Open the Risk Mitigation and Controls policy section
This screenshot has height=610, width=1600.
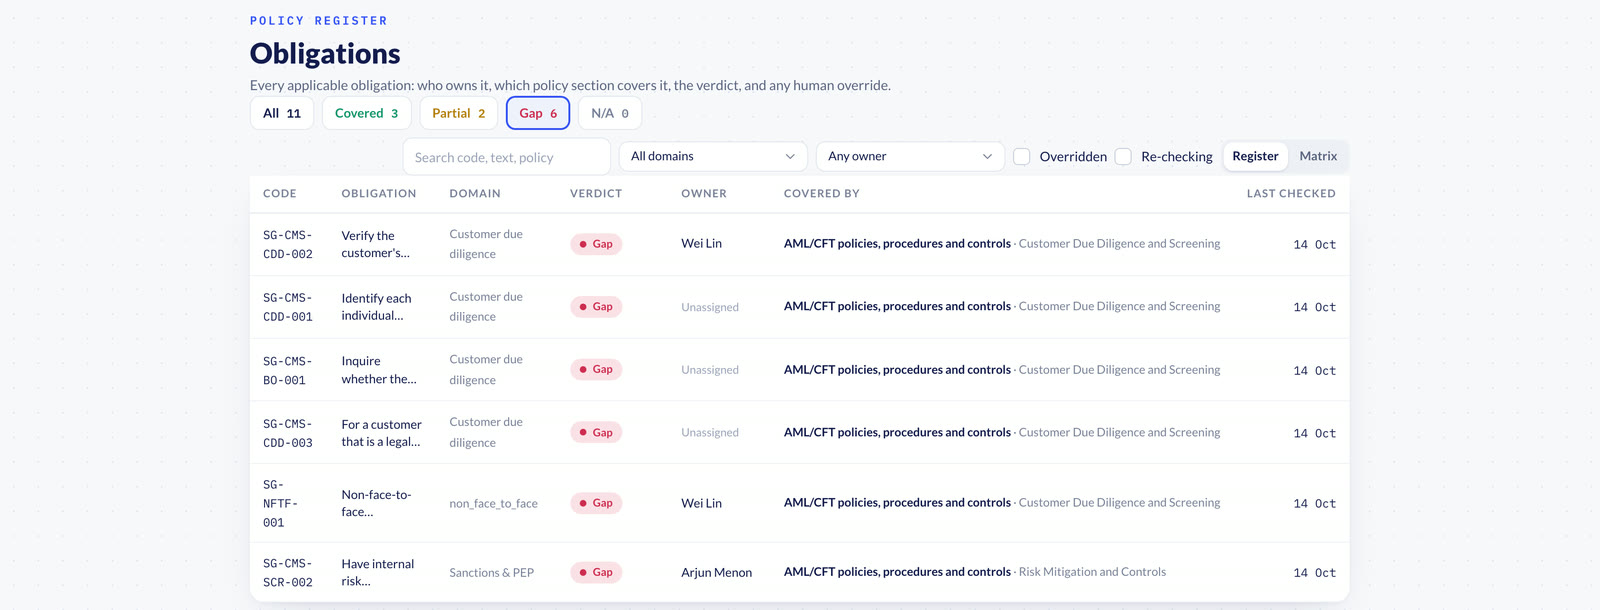[x=1092, y=572]
